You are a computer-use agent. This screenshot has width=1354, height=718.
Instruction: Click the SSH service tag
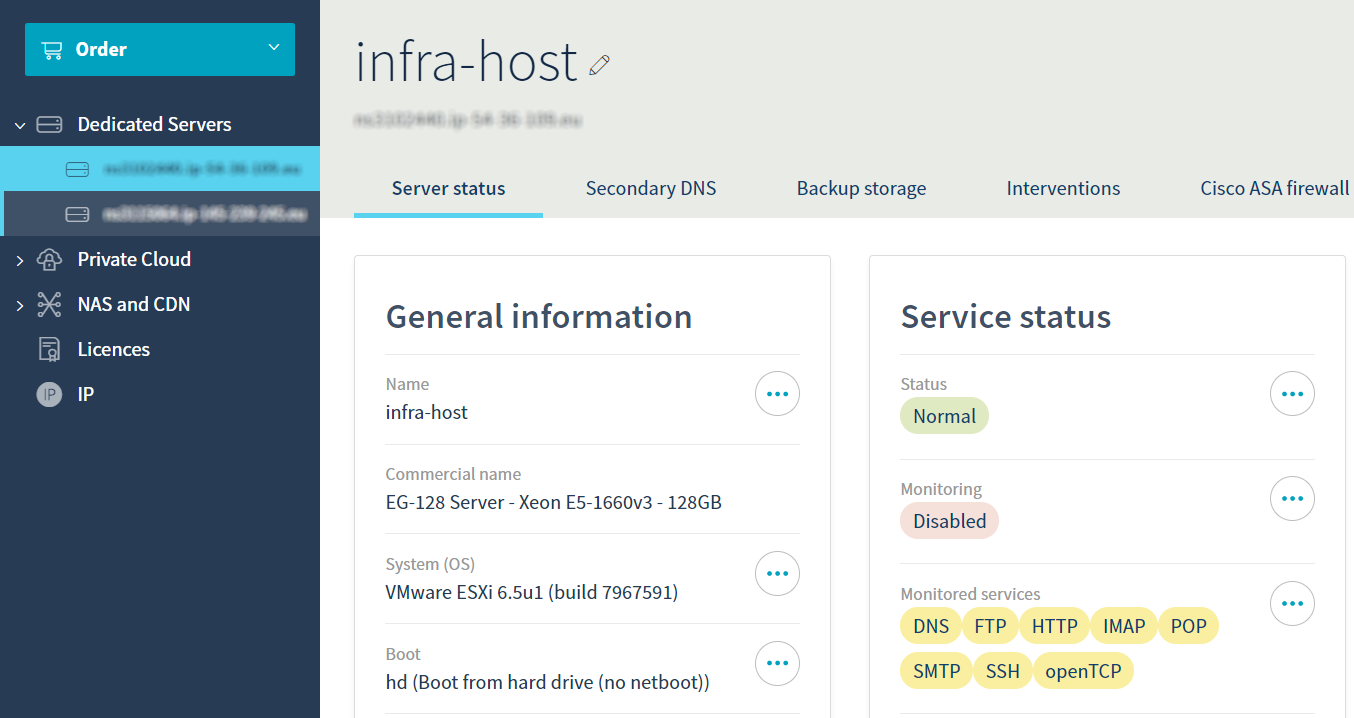(1002, 671)
